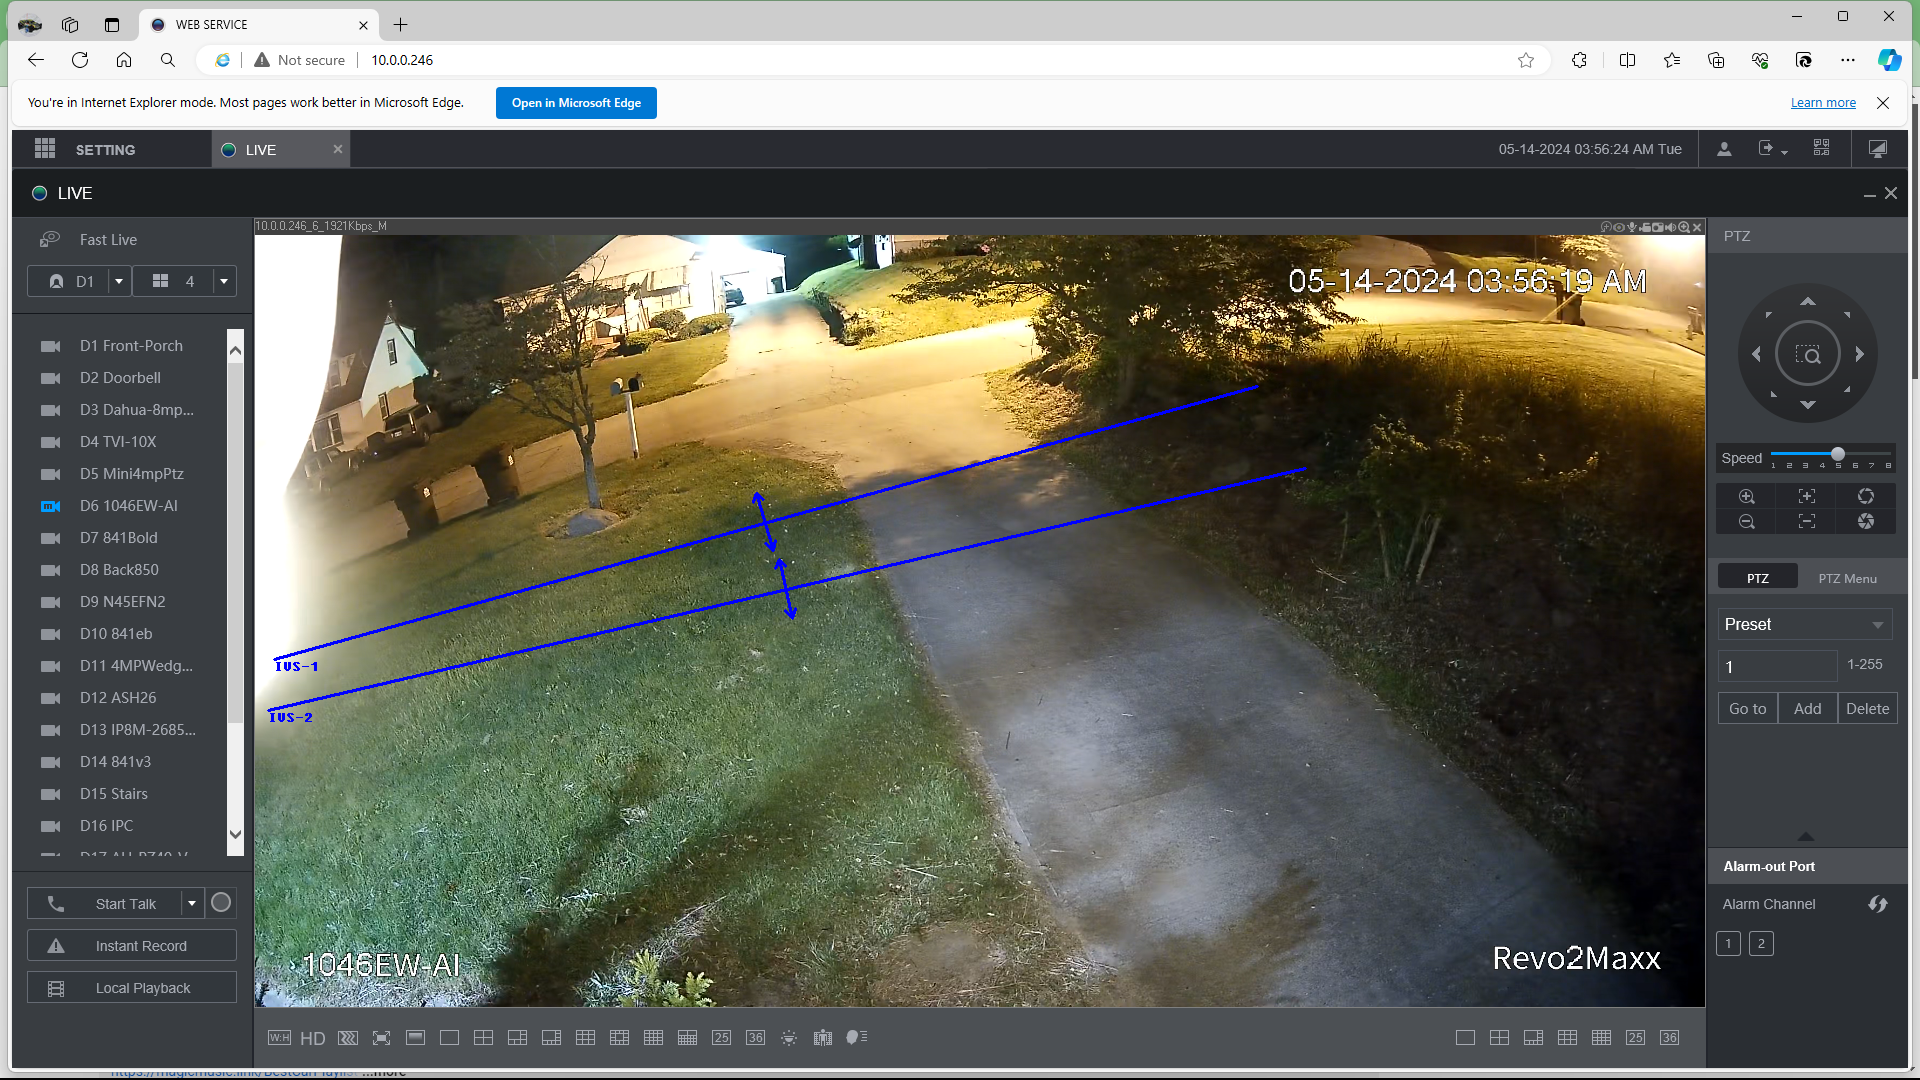The height and width of the screenshot is (1080, 1920).
Task: Open the Preset dropdown
Action: tap(1805, 625)
